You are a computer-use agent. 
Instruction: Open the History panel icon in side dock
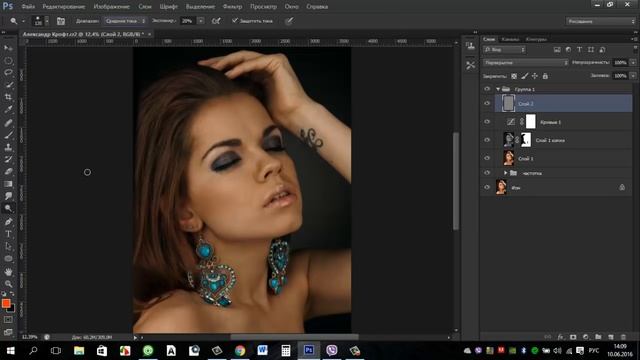coord(471,46)
